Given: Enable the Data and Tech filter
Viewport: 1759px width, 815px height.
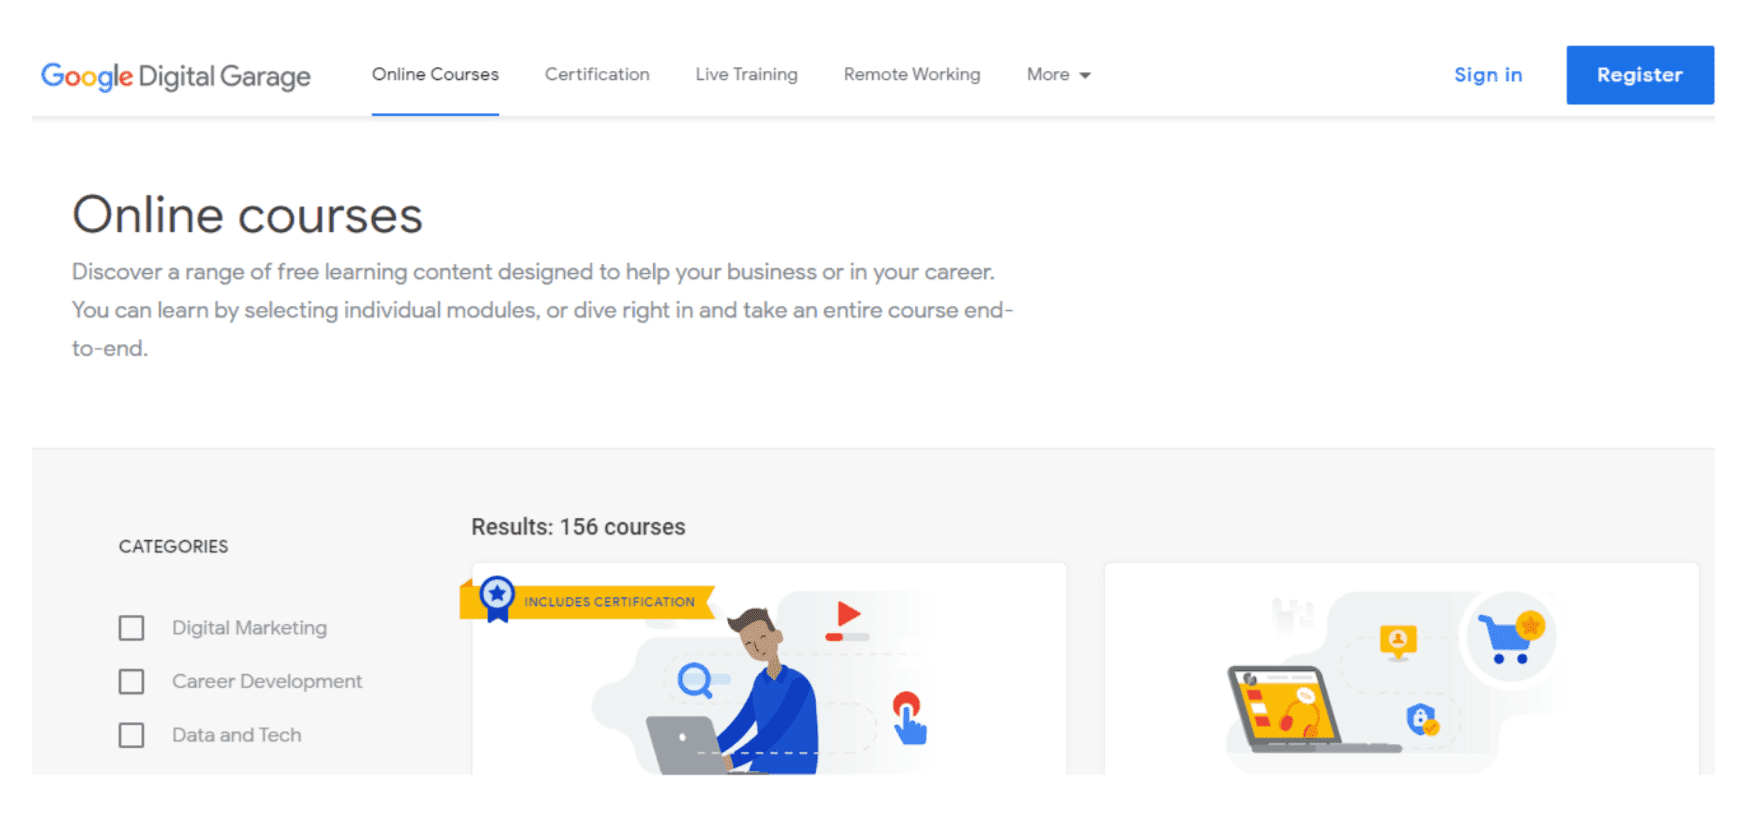Looking at the screenshot, I should 131,736.
